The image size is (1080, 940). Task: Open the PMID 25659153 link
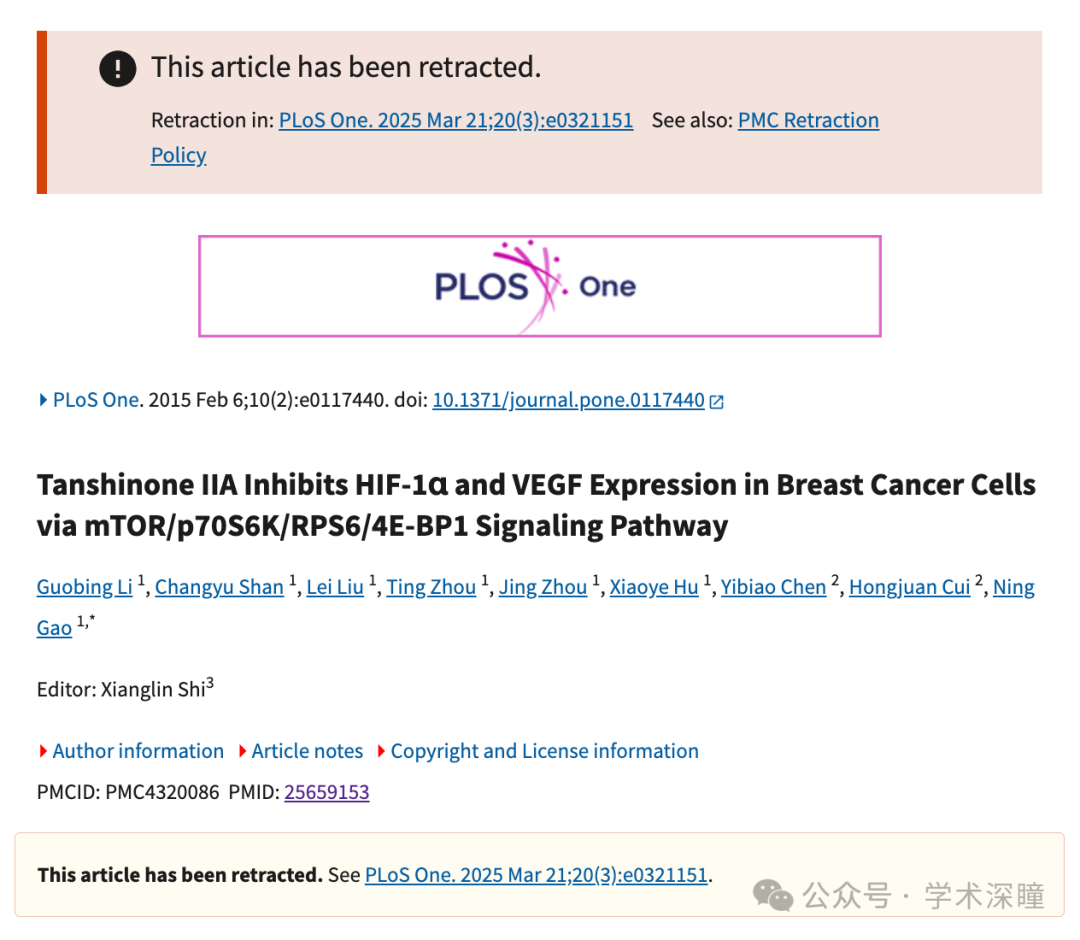click(326, 792)
